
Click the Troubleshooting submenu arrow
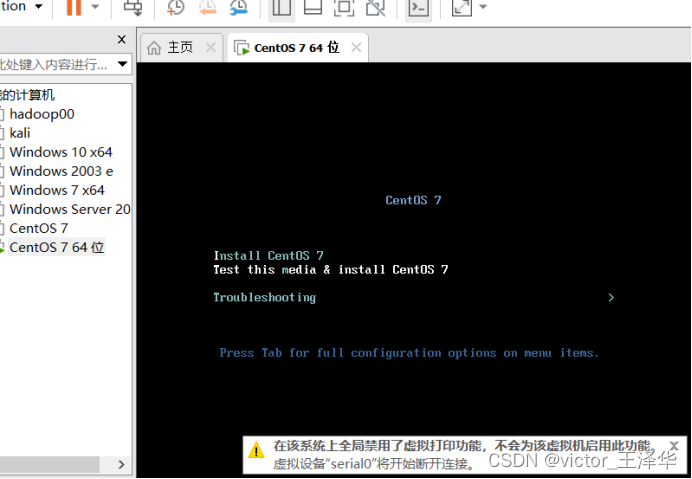pos(611,298)
